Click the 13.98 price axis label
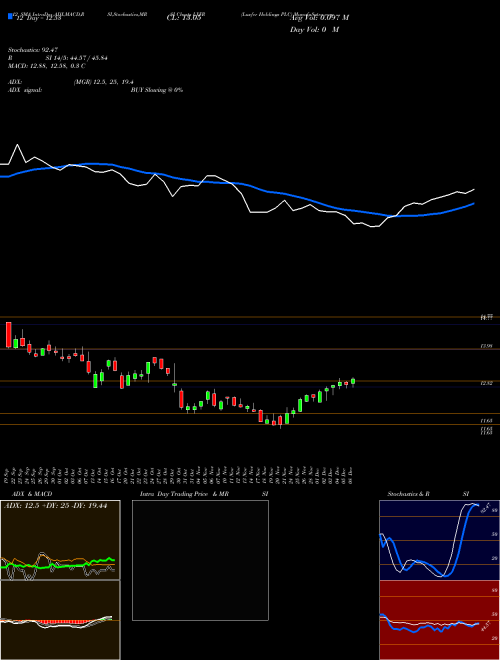500x660 pixels. pos(486,346)
